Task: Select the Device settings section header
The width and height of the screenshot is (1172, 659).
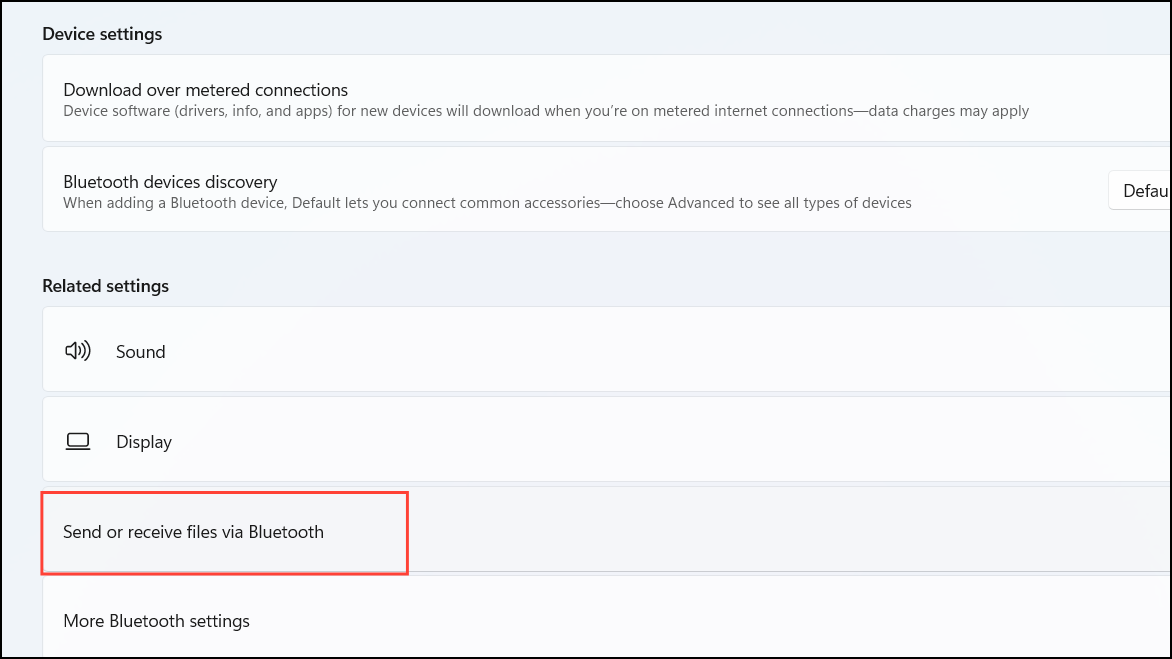Action: pyautogui.click(x=102, y=33)
